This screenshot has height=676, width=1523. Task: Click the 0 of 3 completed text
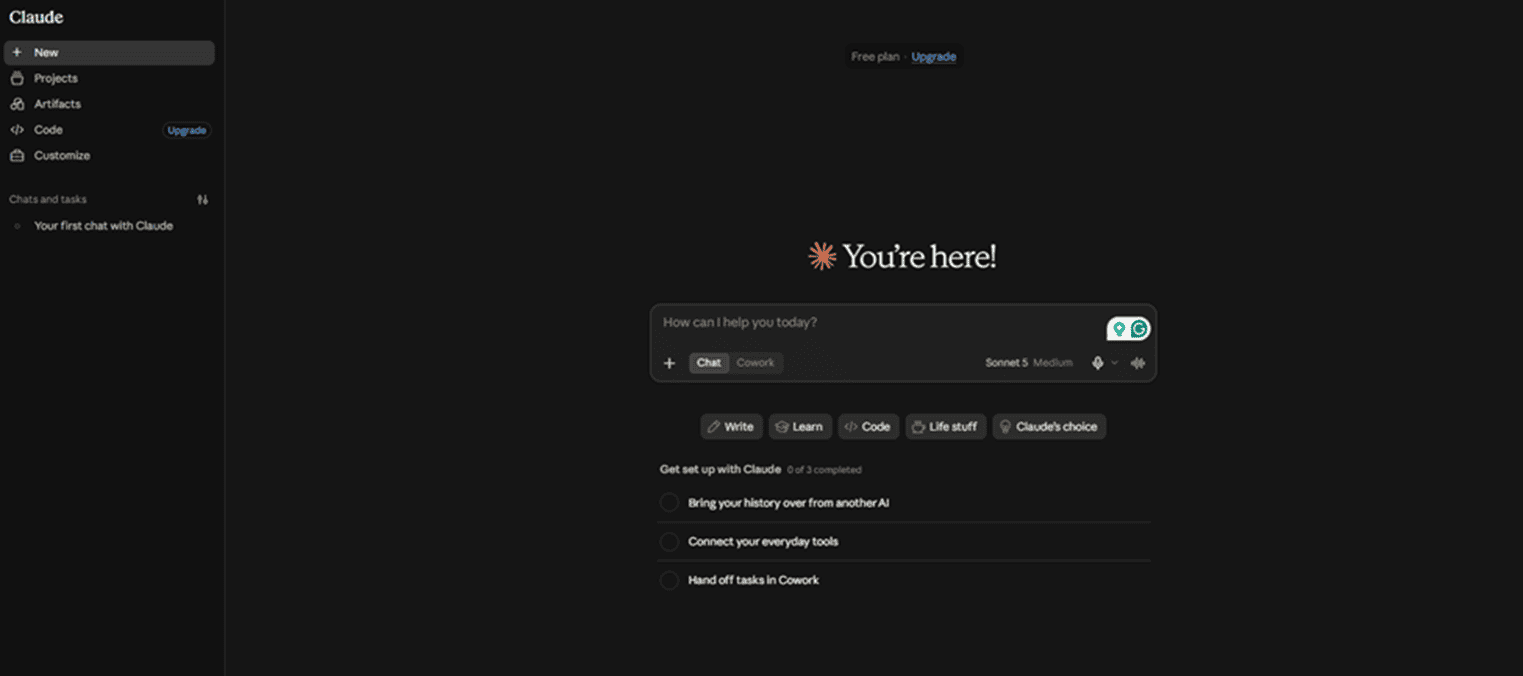coord(824,470)
